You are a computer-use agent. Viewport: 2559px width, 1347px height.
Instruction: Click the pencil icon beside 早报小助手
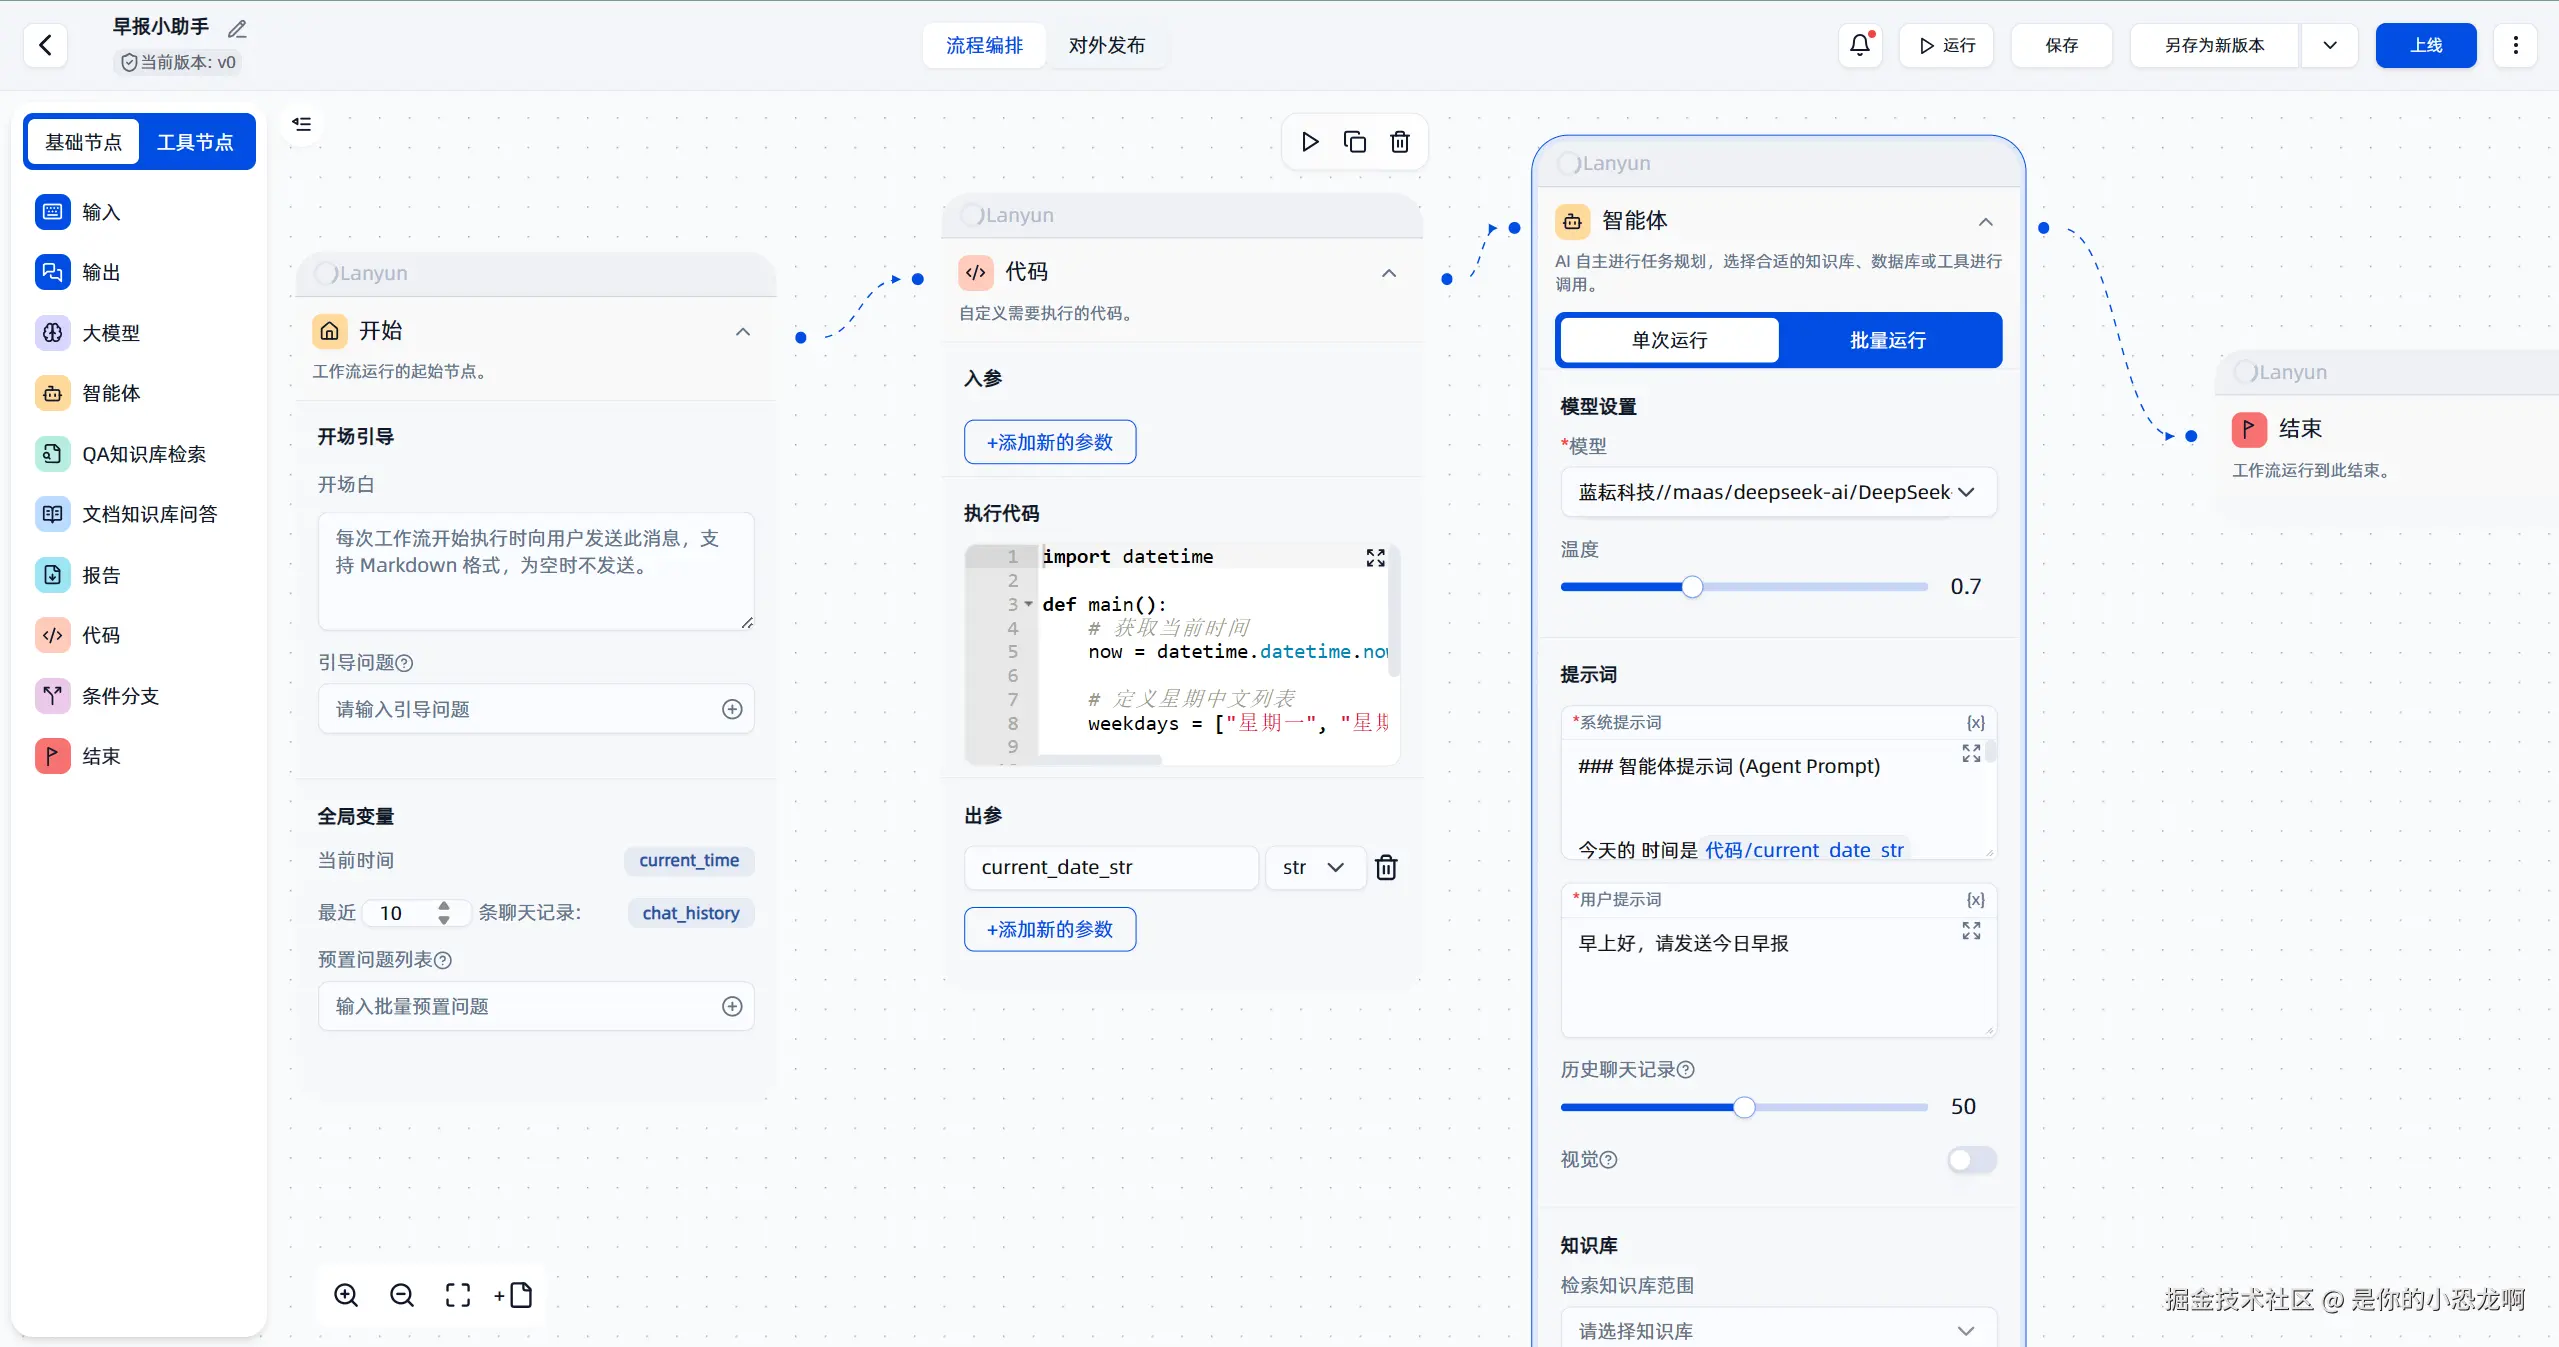(x=237, y=29)
